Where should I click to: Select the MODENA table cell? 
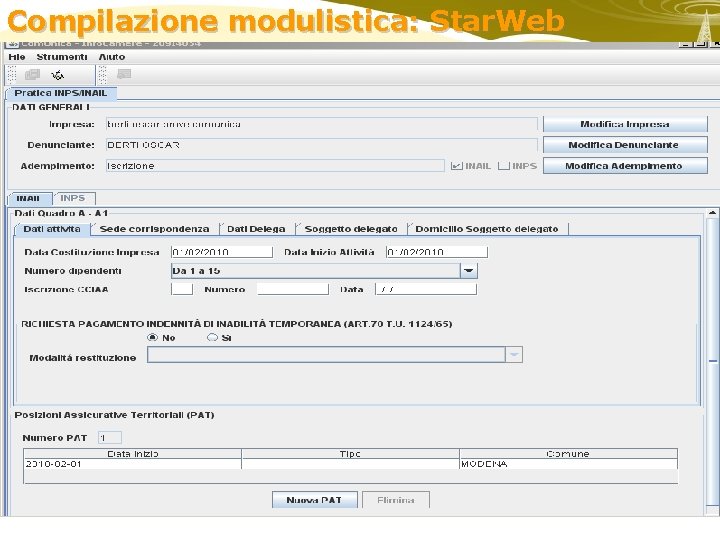tap(568, 464)
